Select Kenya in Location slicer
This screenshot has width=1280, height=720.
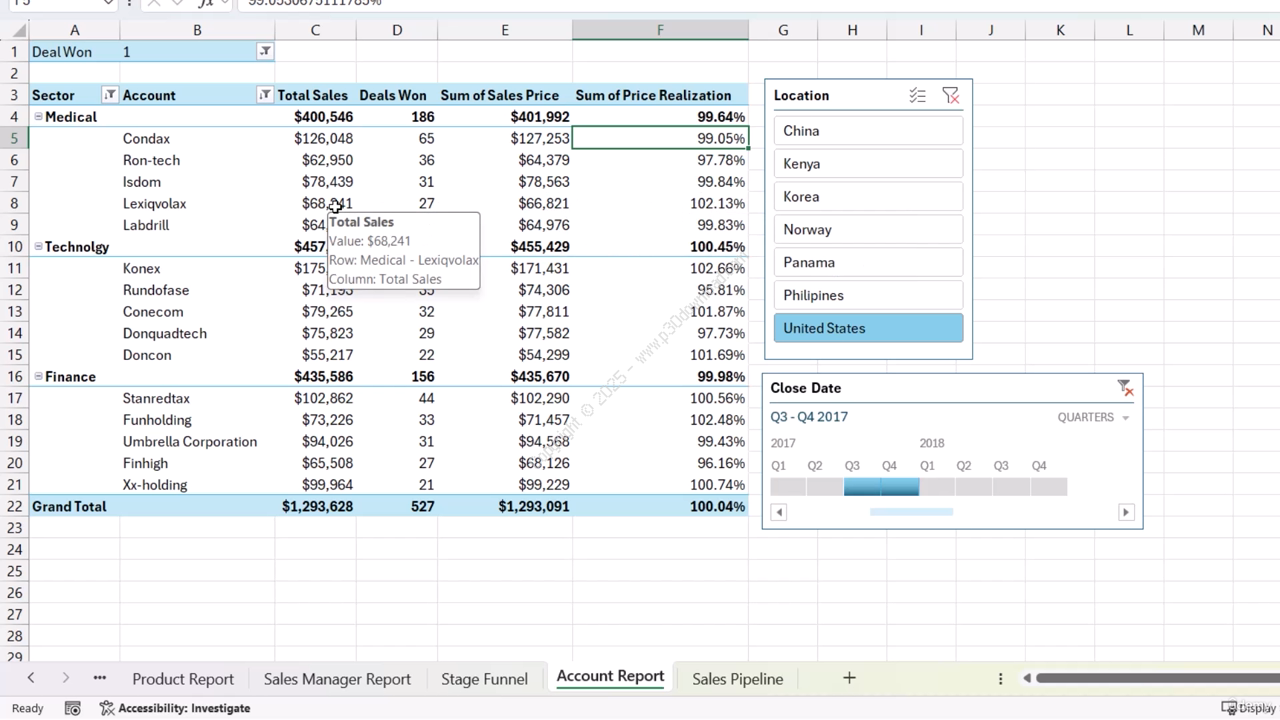pos(868,164)
